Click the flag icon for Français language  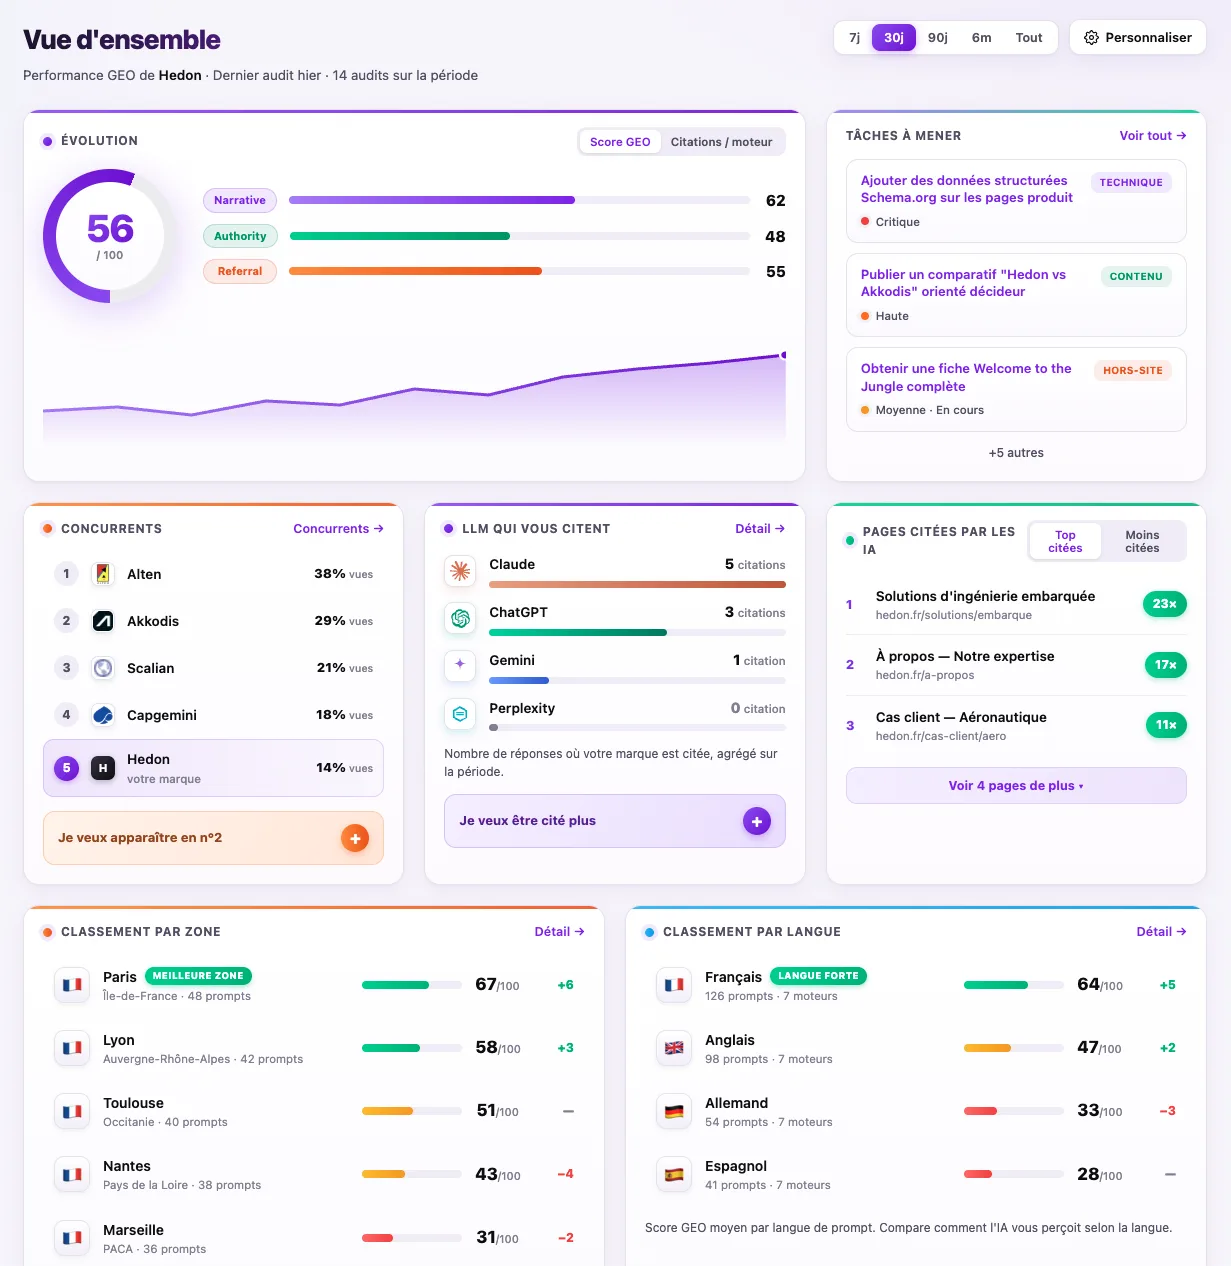tap(674, 985)
